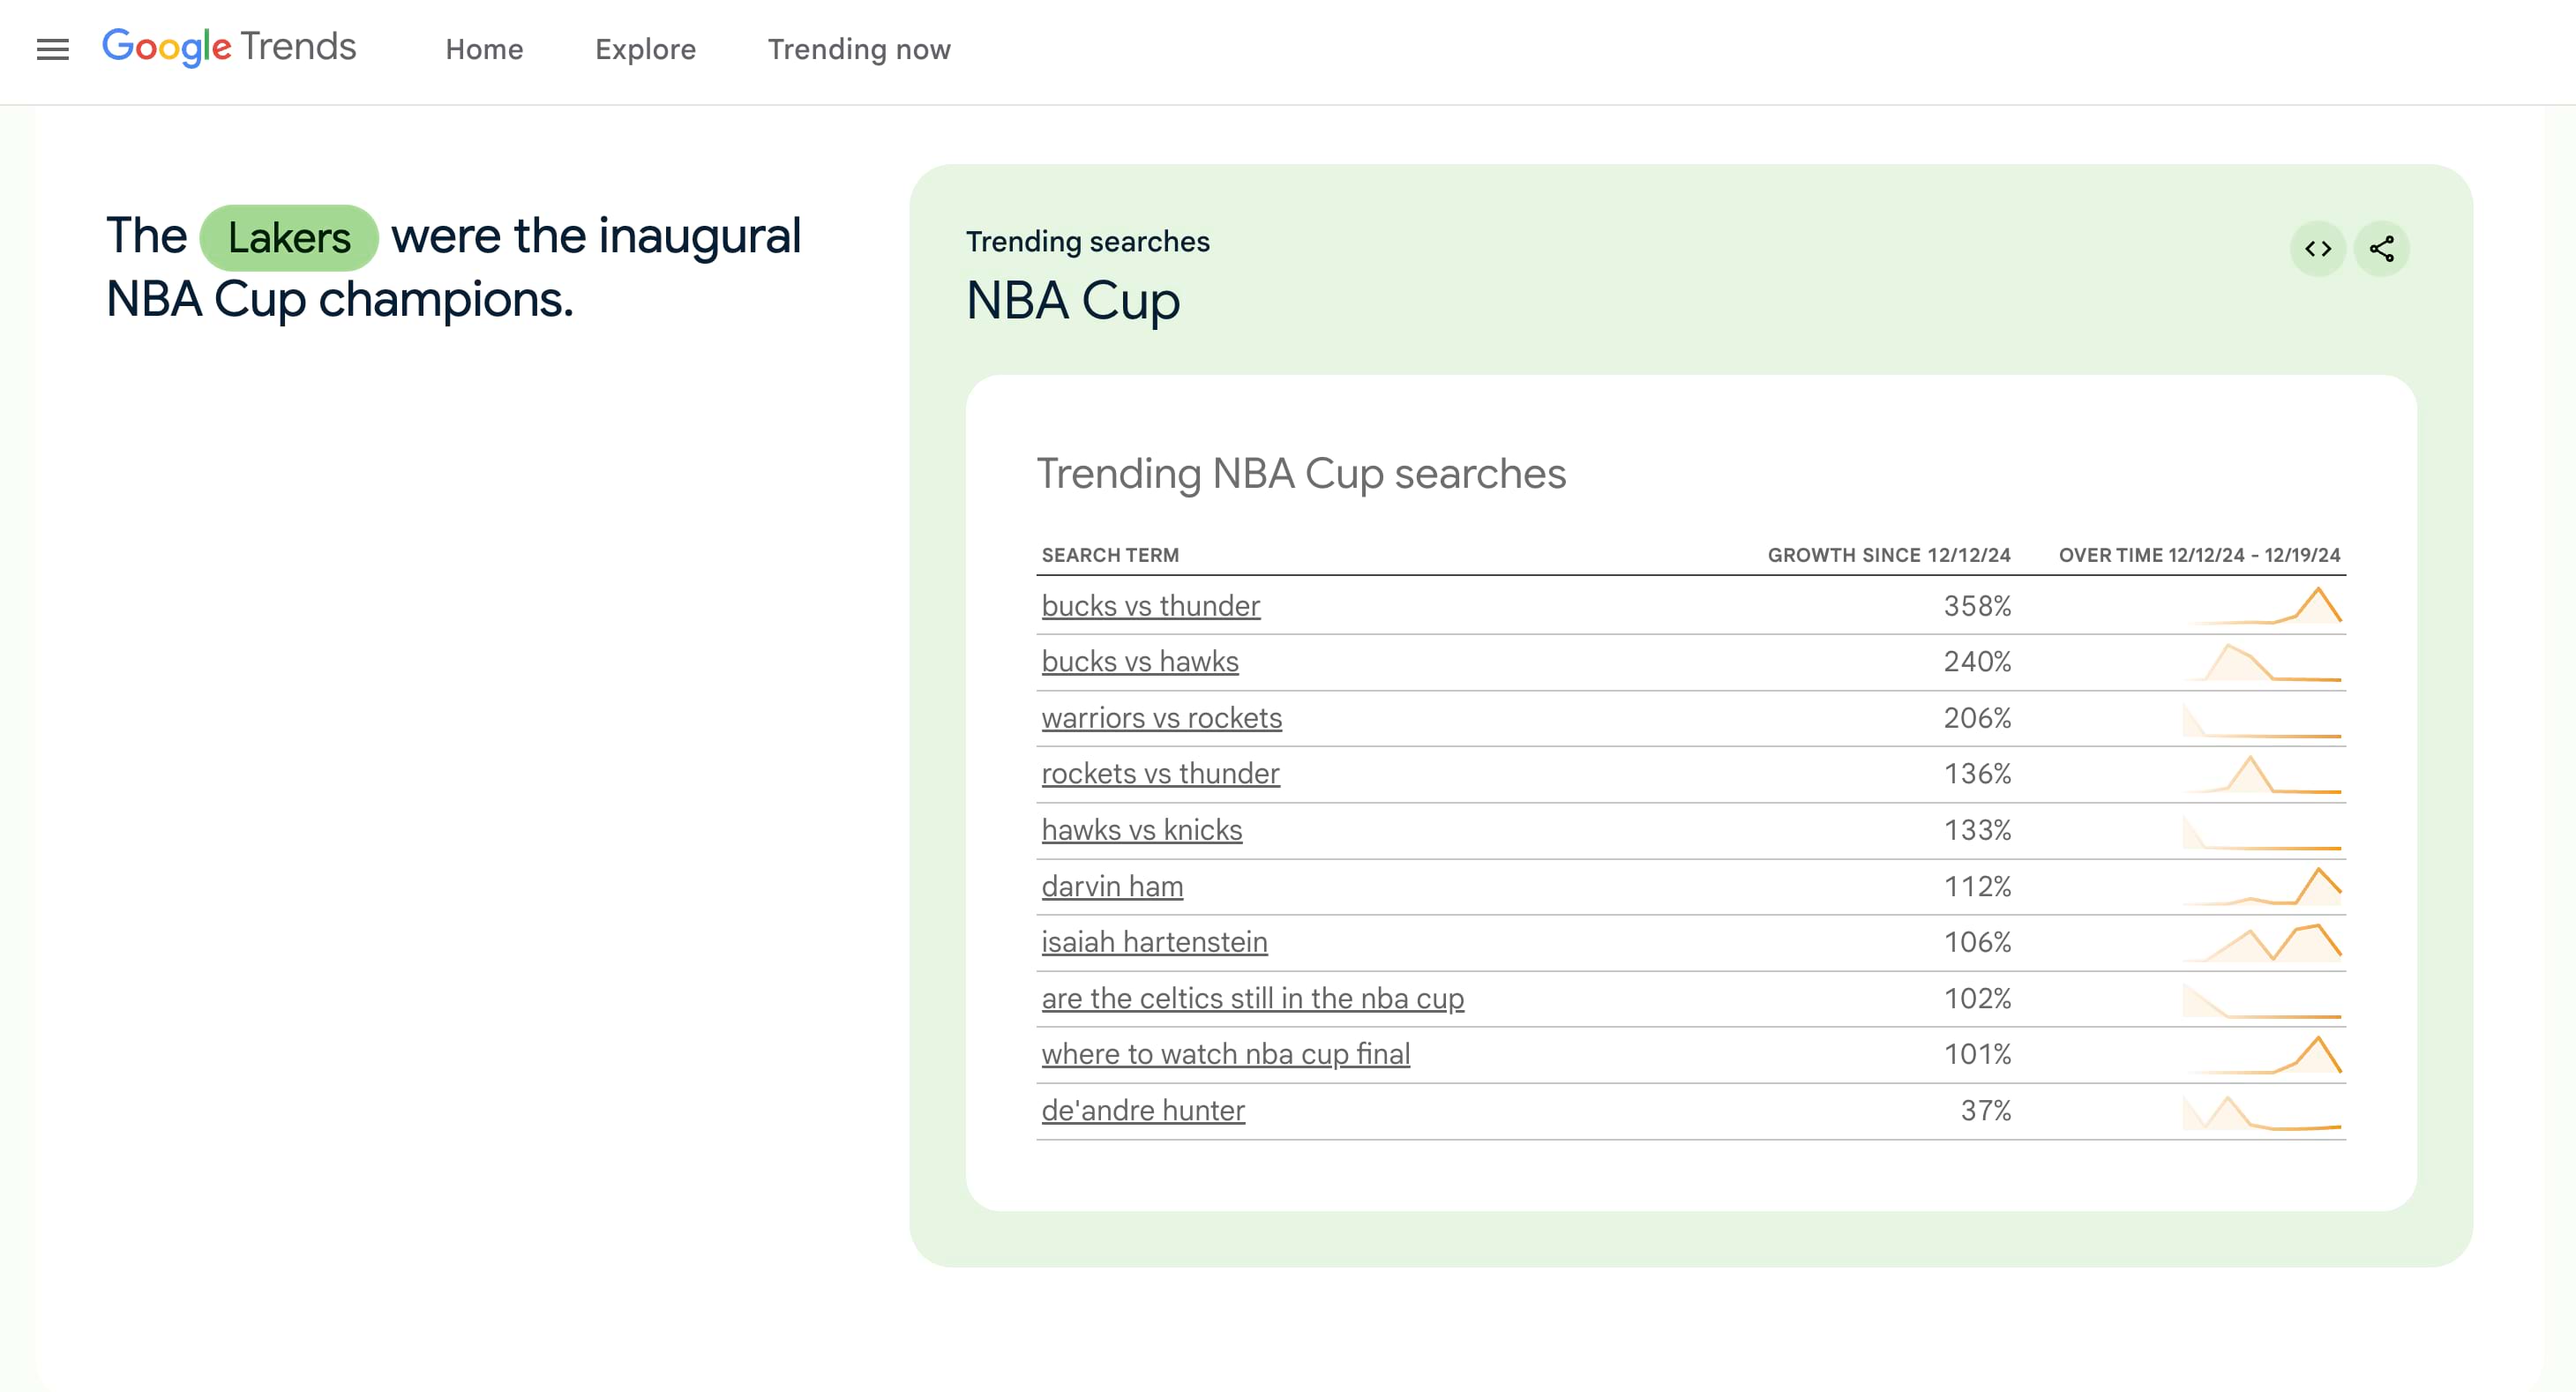
Task: Go to the Home tab
Action: [484, 49]
